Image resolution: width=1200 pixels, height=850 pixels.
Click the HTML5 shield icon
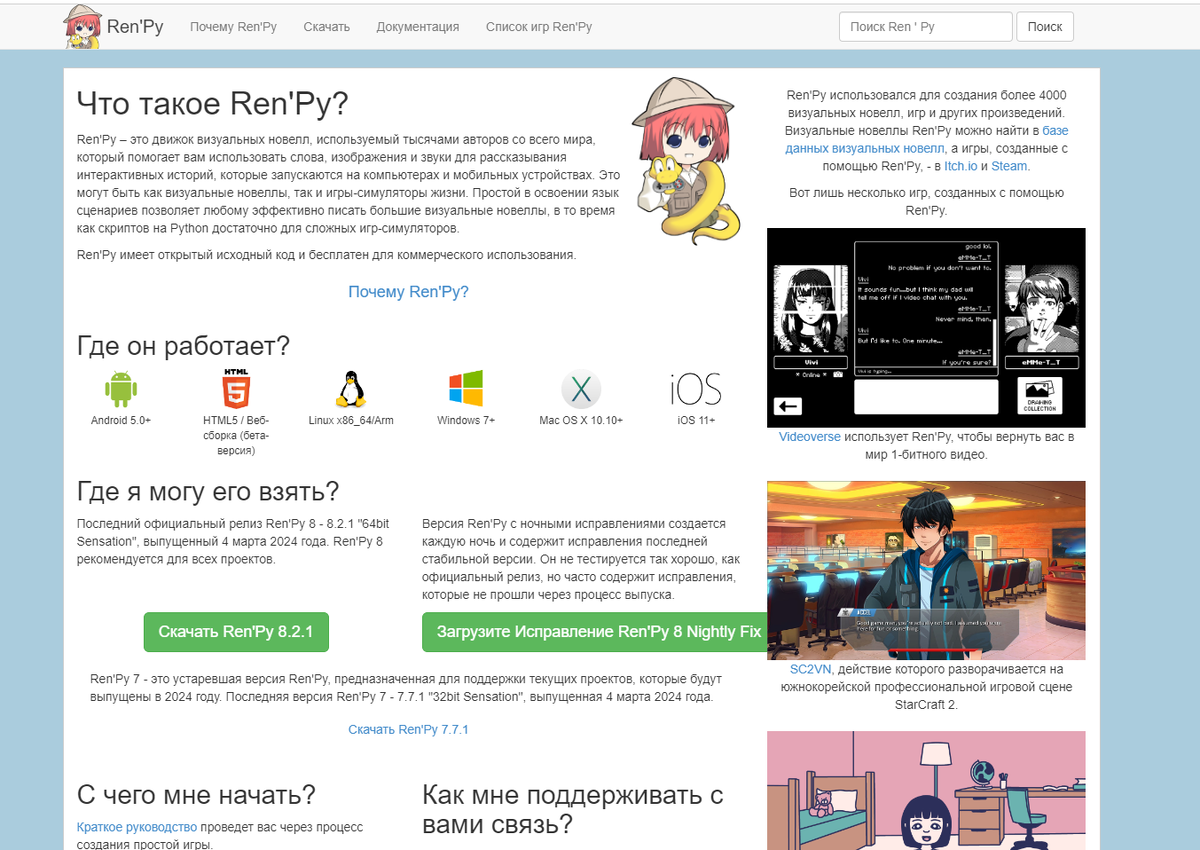click(x=236, y=388)
